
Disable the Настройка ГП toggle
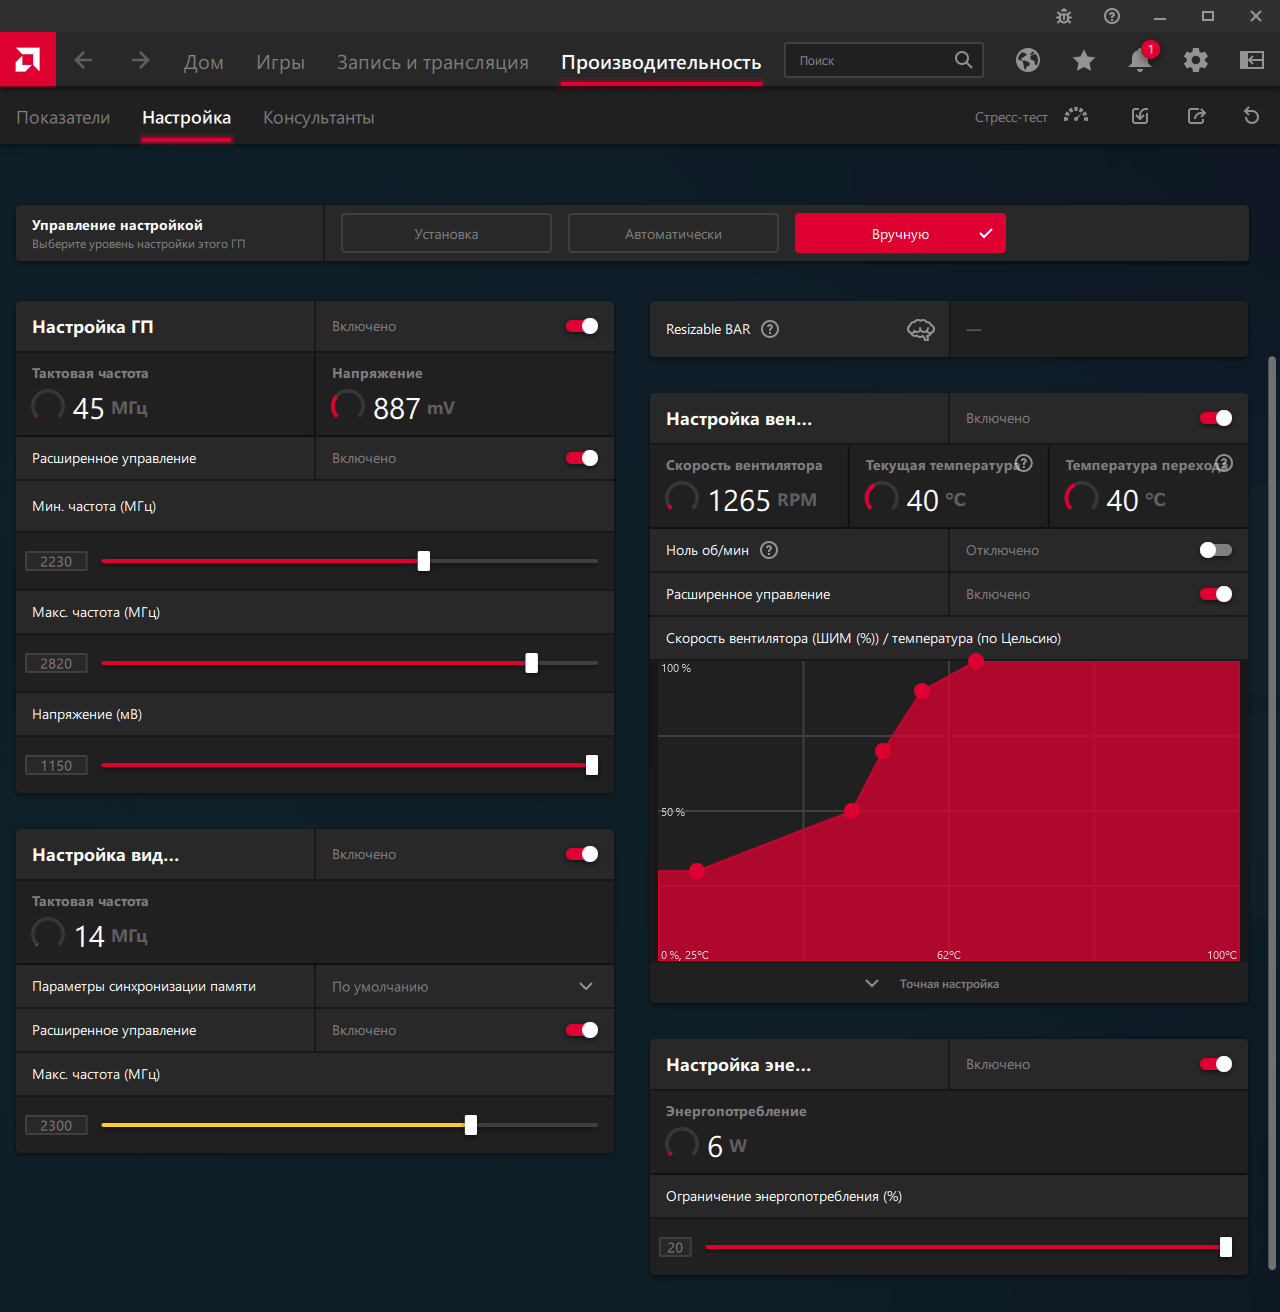click(582, 326)
